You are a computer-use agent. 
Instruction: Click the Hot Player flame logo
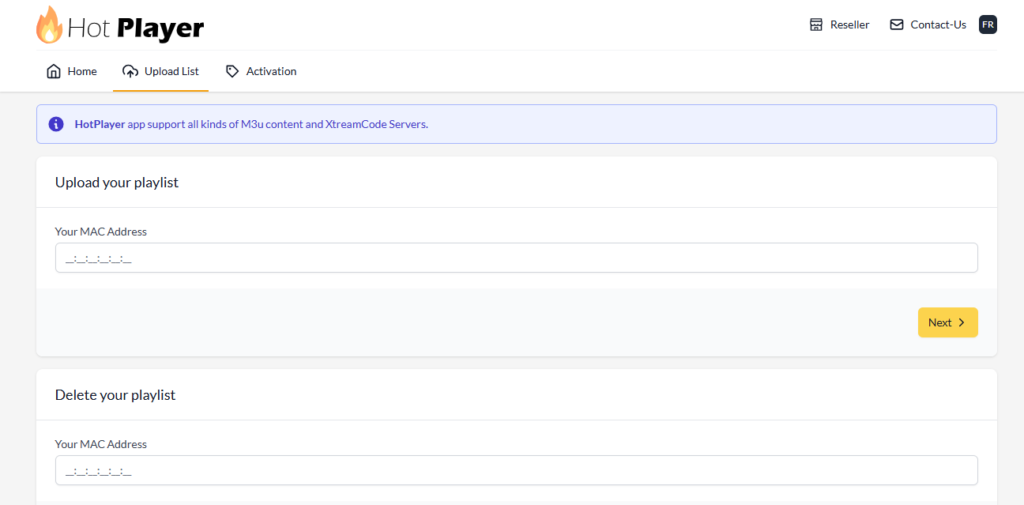click(x=50, y=25)
